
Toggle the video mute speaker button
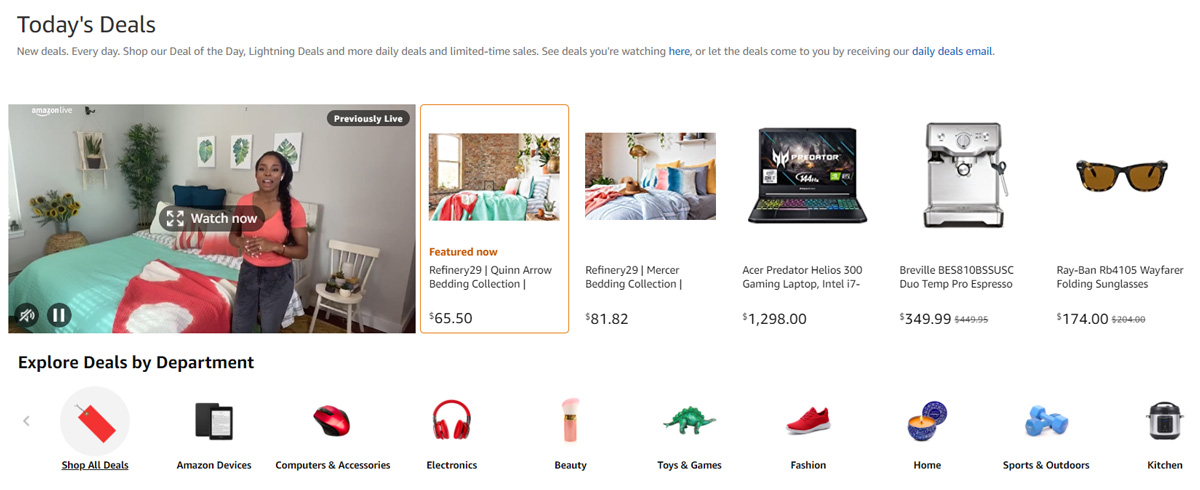pos(27,316)
